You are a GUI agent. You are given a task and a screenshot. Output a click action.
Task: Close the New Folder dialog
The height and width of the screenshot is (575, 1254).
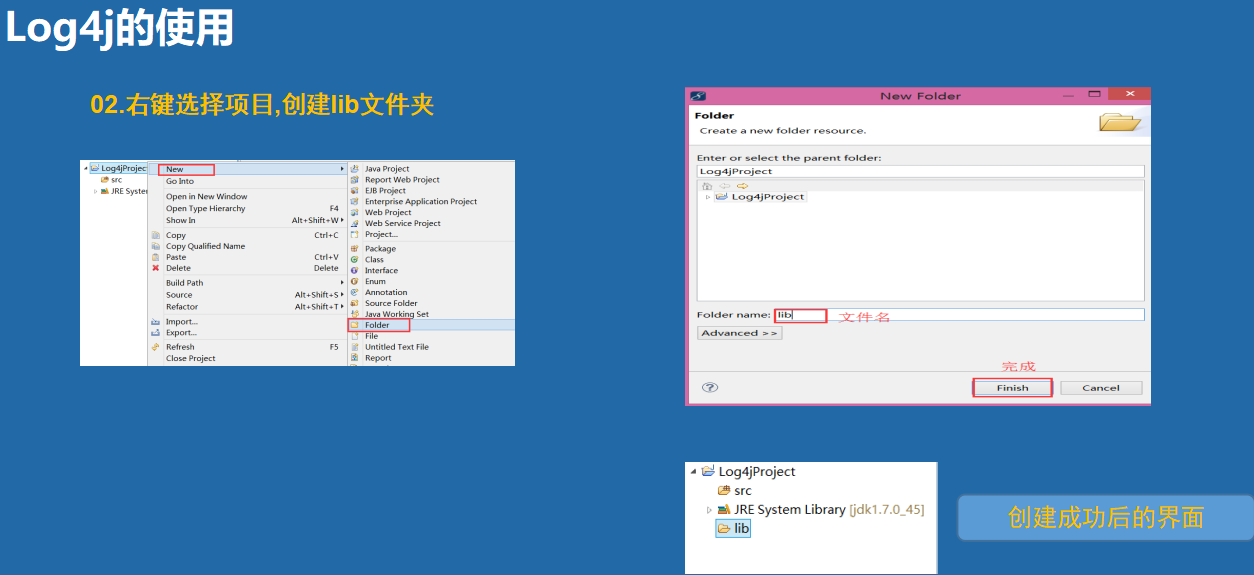[x=1130, y=94]
